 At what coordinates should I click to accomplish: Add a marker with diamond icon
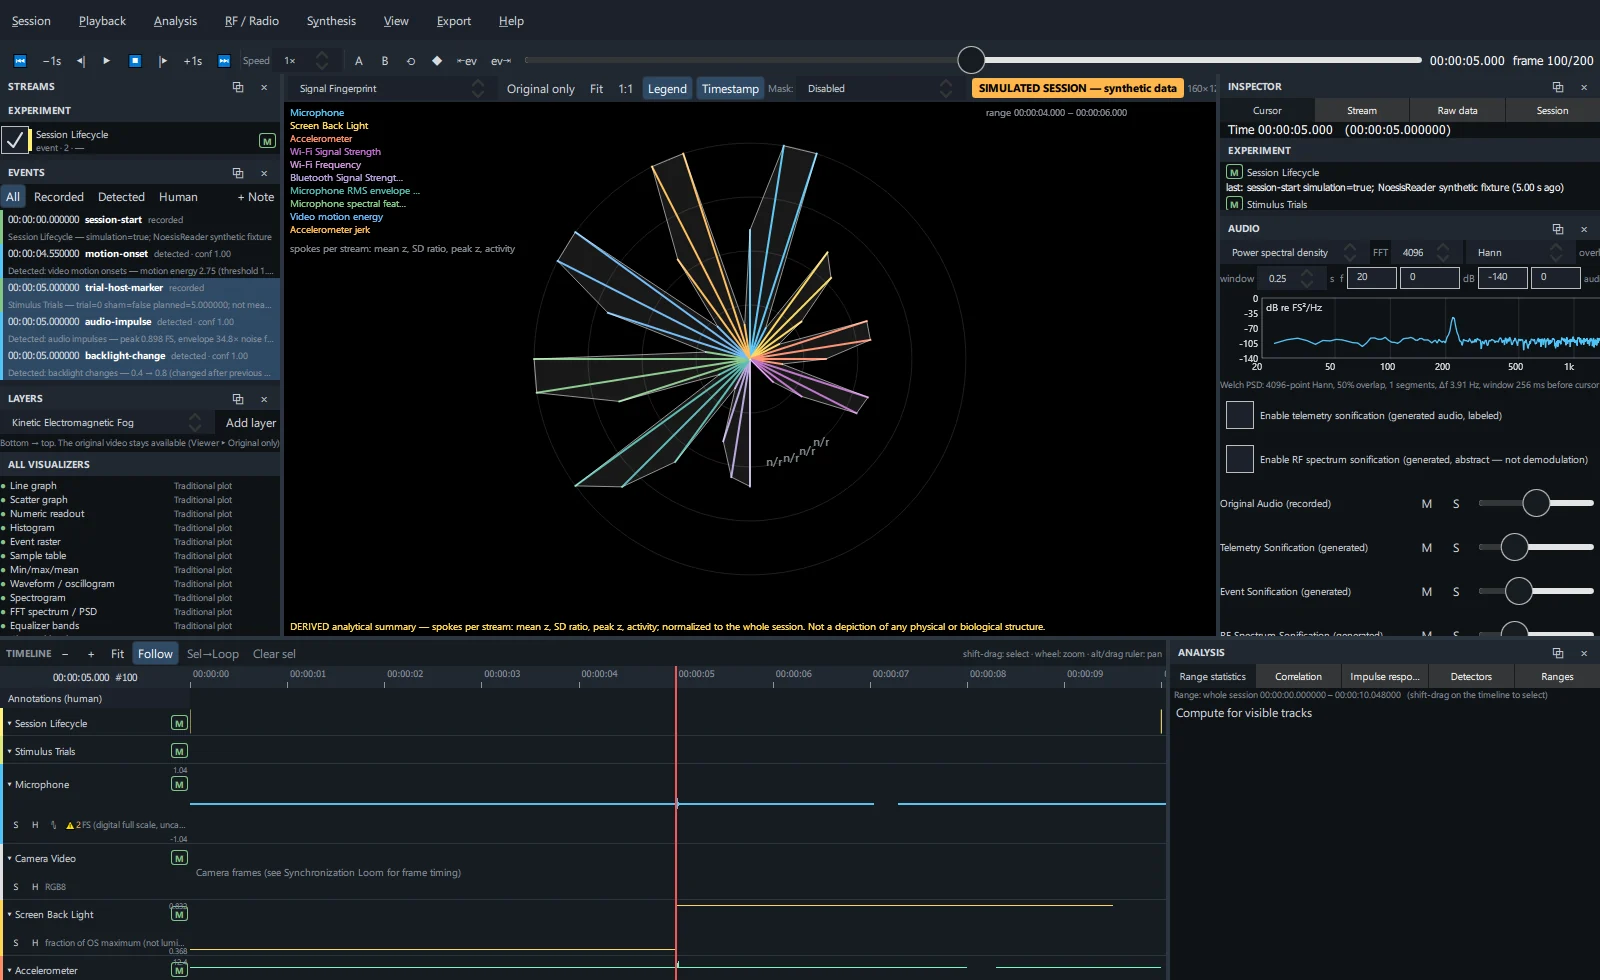437,61
